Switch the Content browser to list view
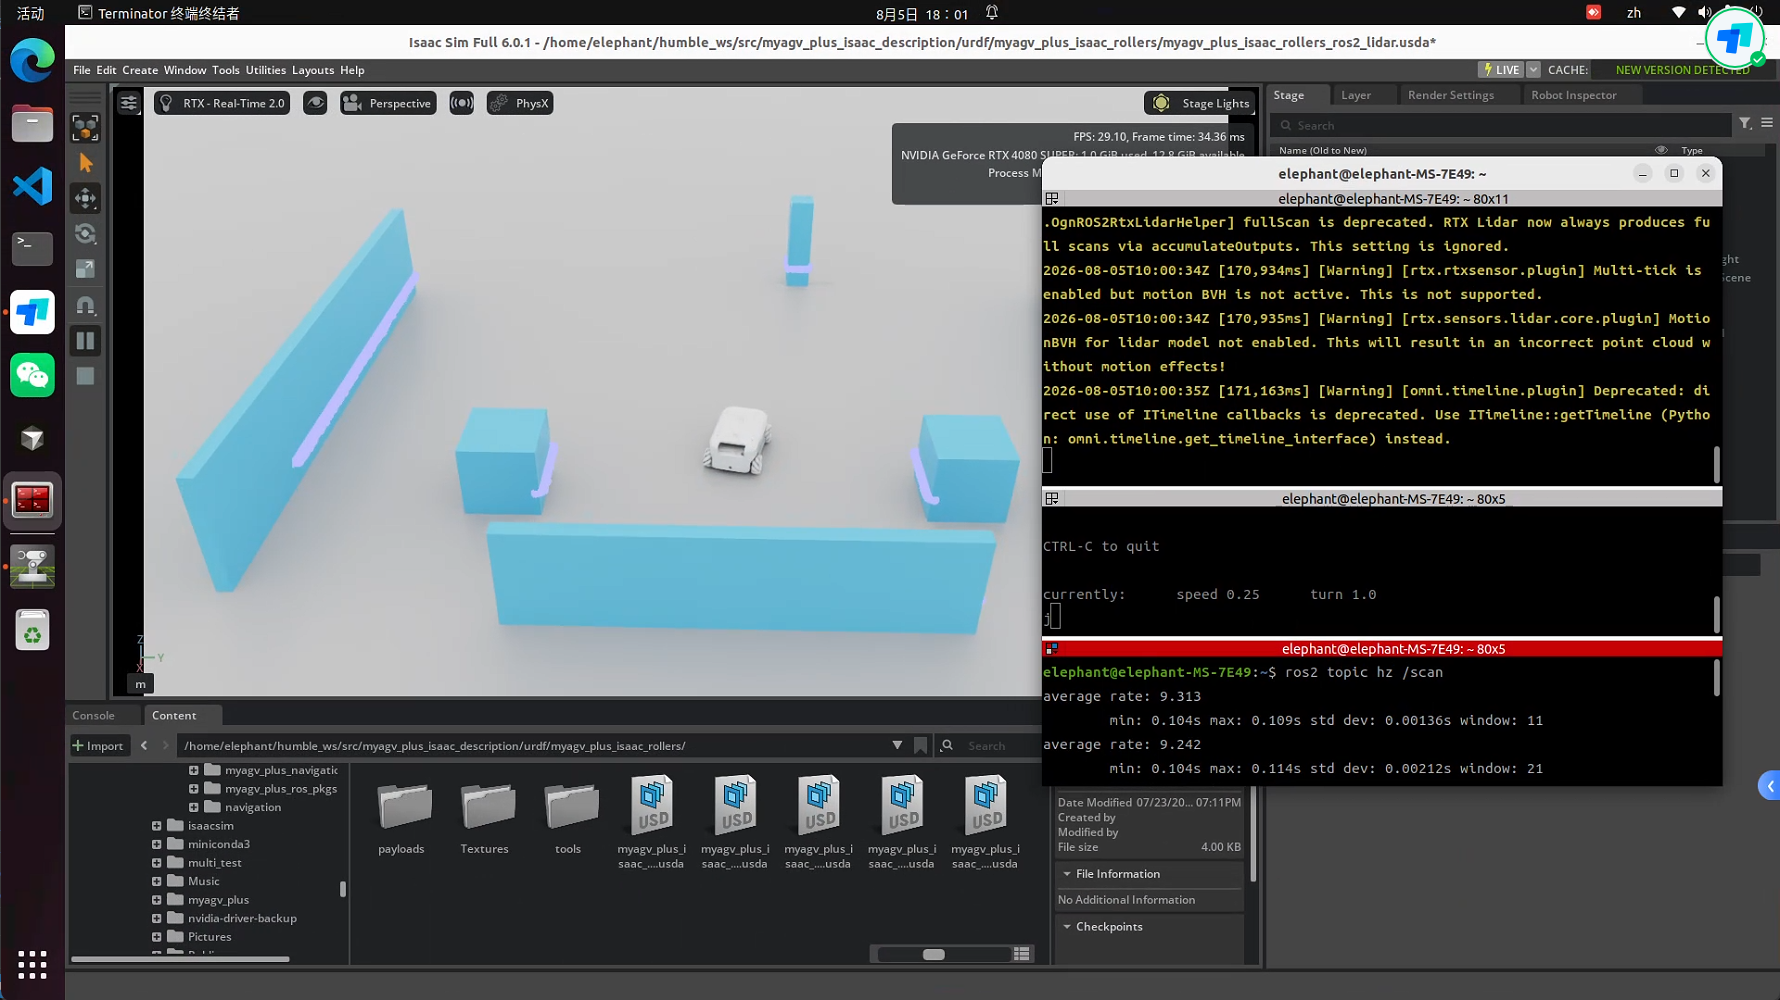This screenshot has width=1780, height=1000. pyautogui.click(x=1021, y=954)
